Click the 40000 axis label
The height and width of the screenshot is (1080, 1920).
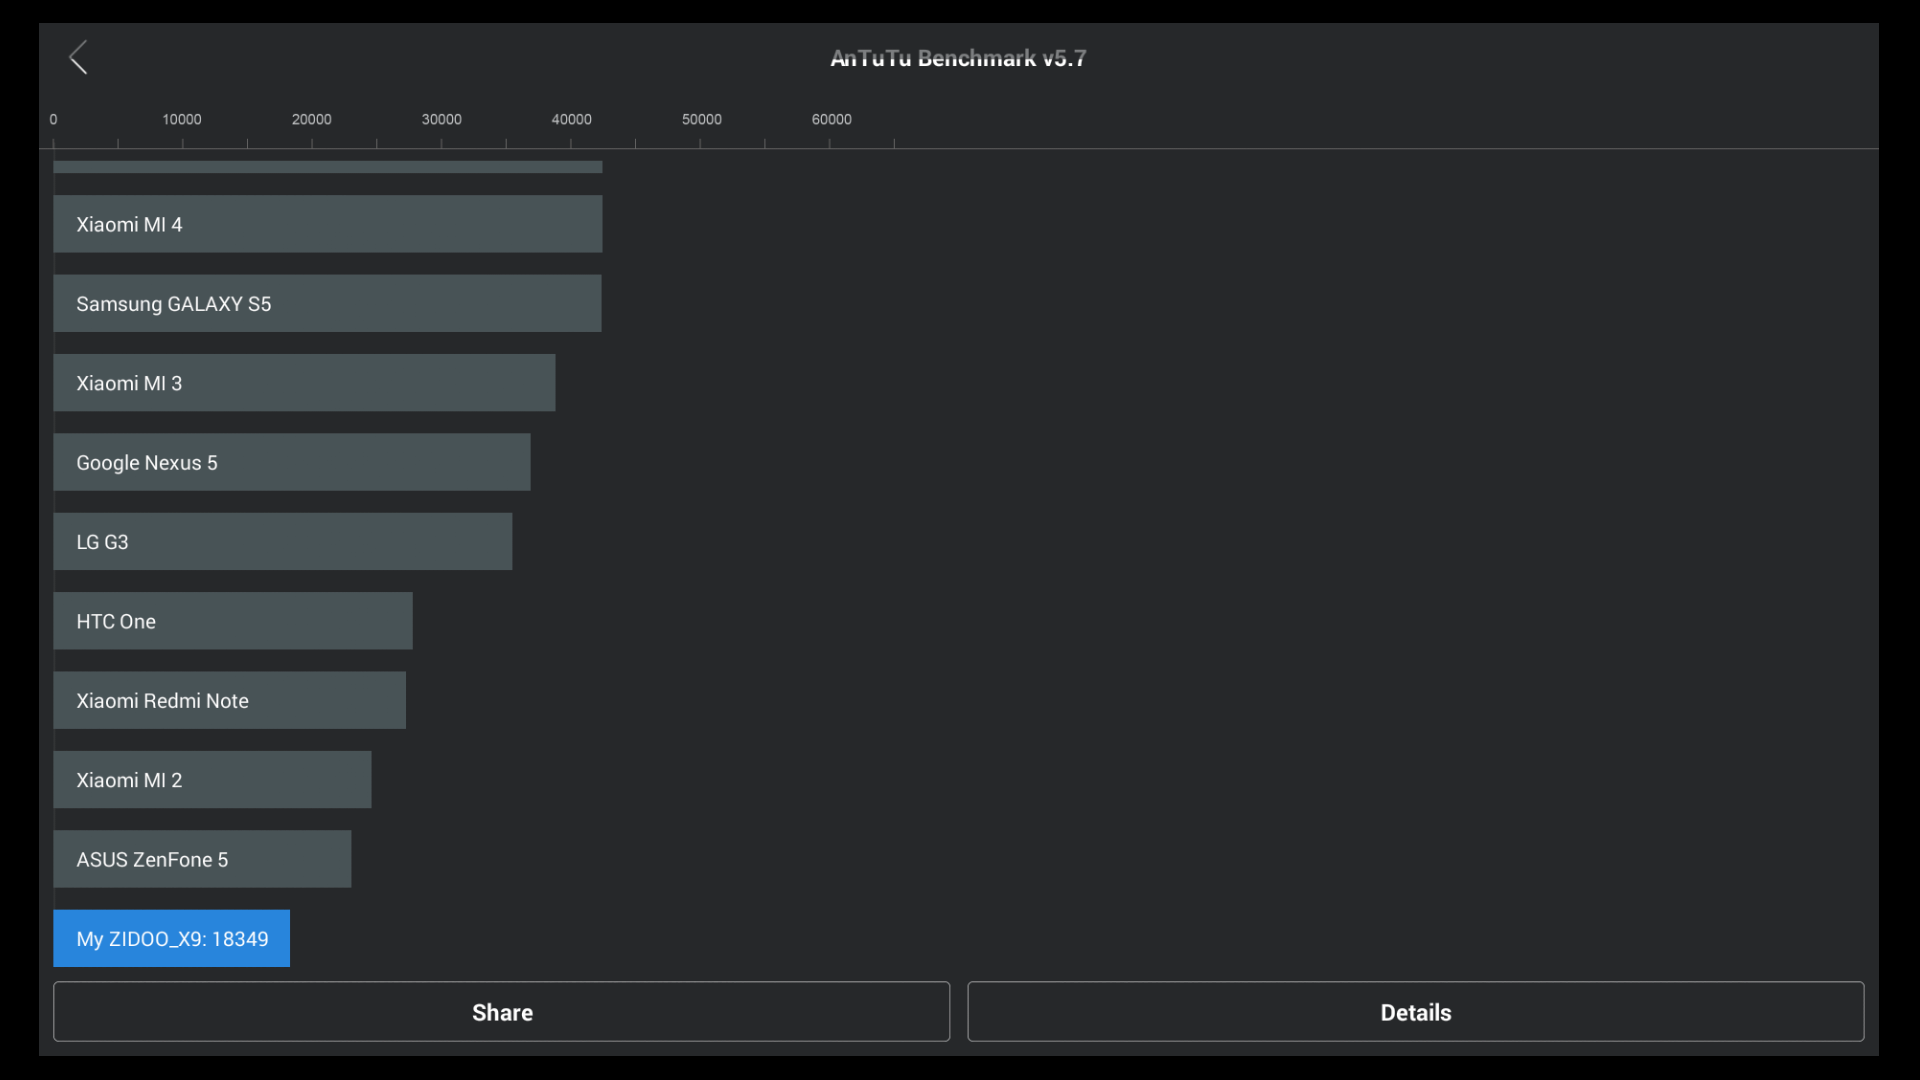(x=571, y=119)
